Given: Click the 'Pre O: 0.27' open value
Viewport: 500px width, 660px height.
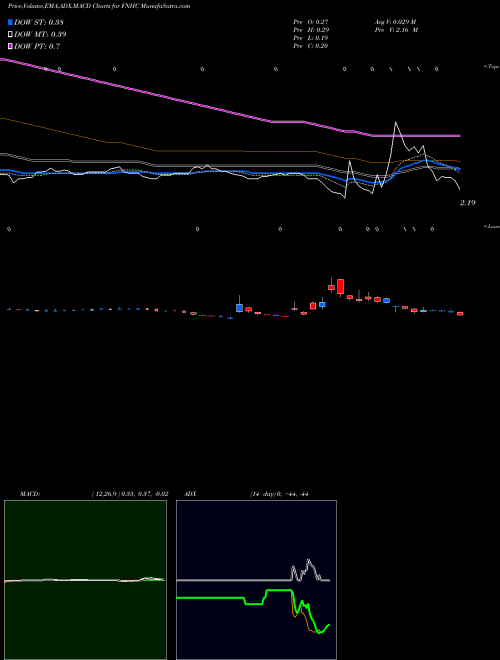Looking at the screenshot, I should 311,22.
